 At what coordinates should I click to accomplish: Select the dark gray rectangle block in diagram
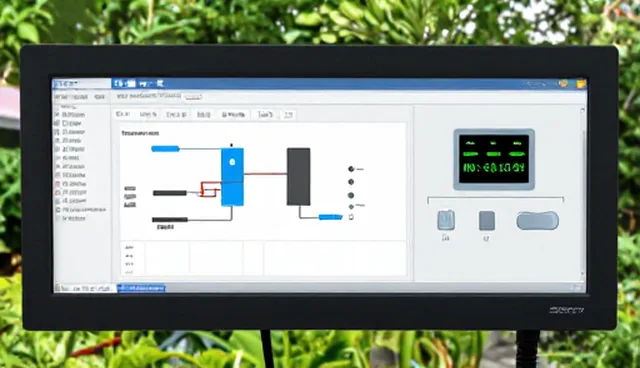298,177
